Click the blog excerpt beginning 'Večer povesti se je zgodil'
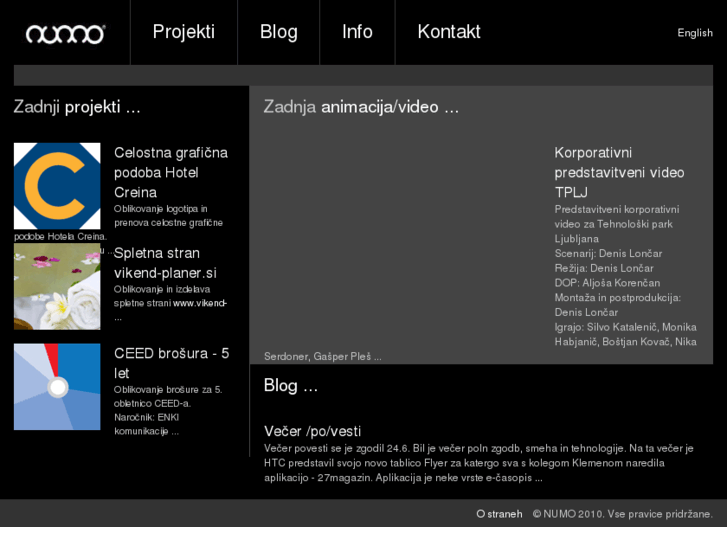Screen dimensions: 727x545 pyautogui.click(x=478, y=463)
